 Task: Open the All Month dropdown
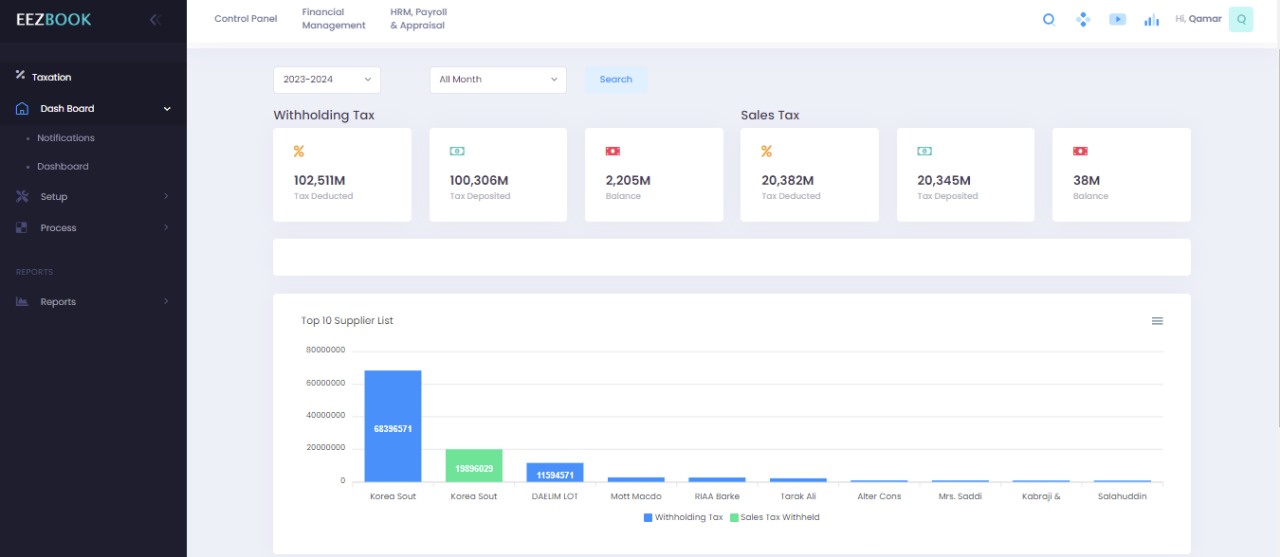(x=497, y=79)
